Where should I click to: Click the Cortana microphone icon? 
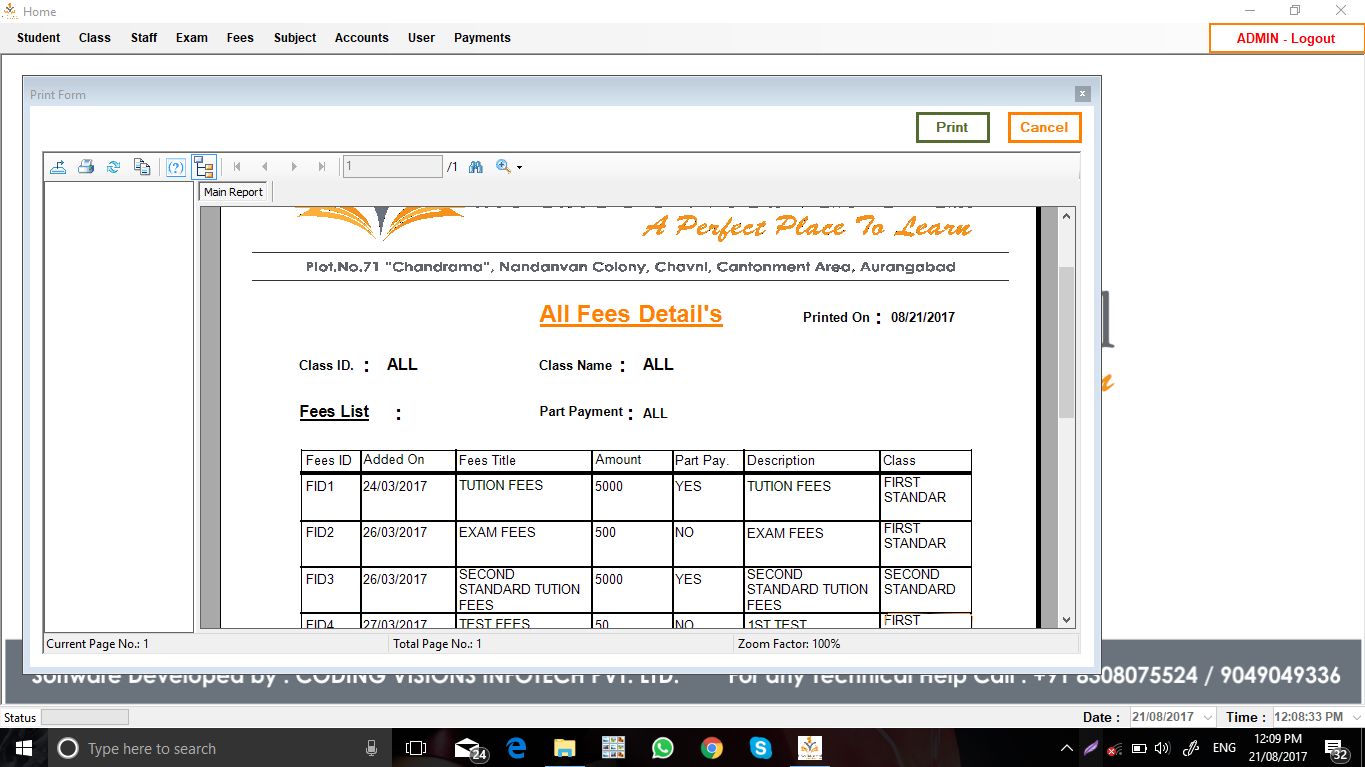coord(371,748)
